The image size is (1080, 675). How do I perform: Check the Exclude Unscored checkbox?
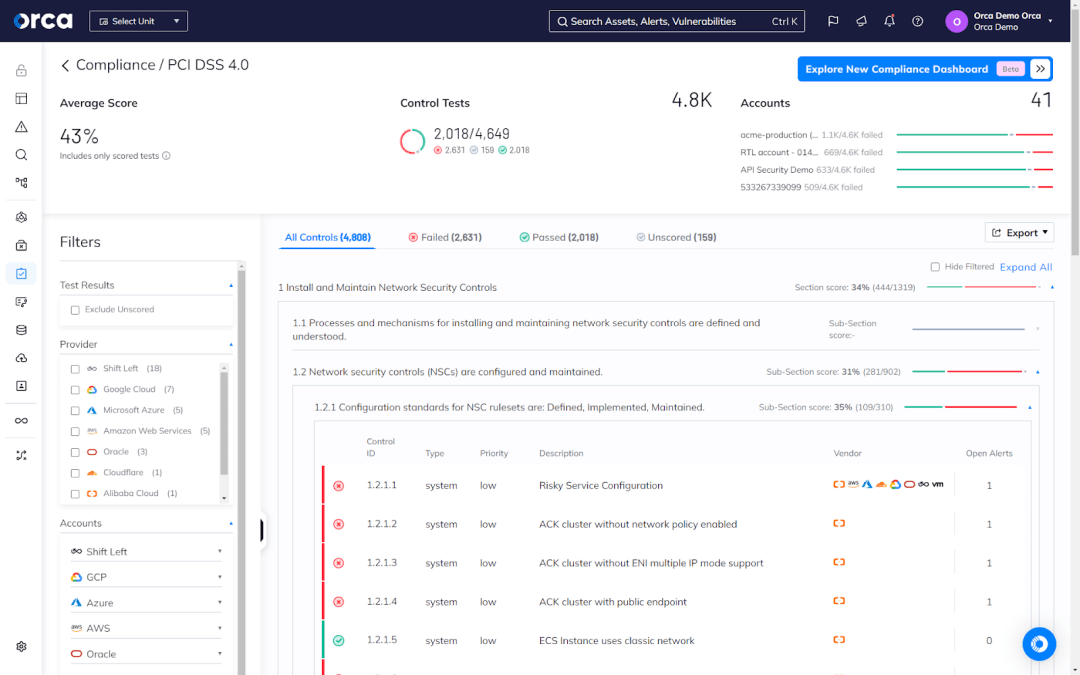[x=75, y=310]
